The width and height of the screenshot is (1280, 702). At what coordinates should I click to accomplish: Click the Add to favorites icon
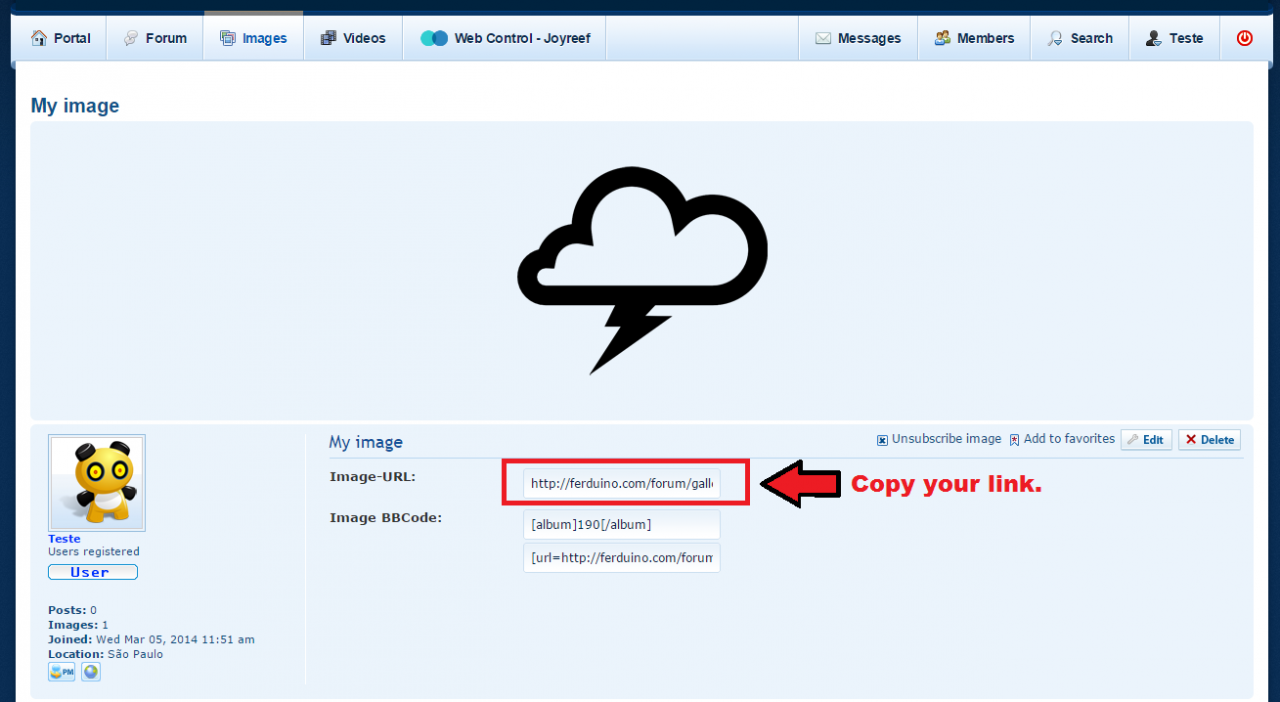click(1014, 440)
